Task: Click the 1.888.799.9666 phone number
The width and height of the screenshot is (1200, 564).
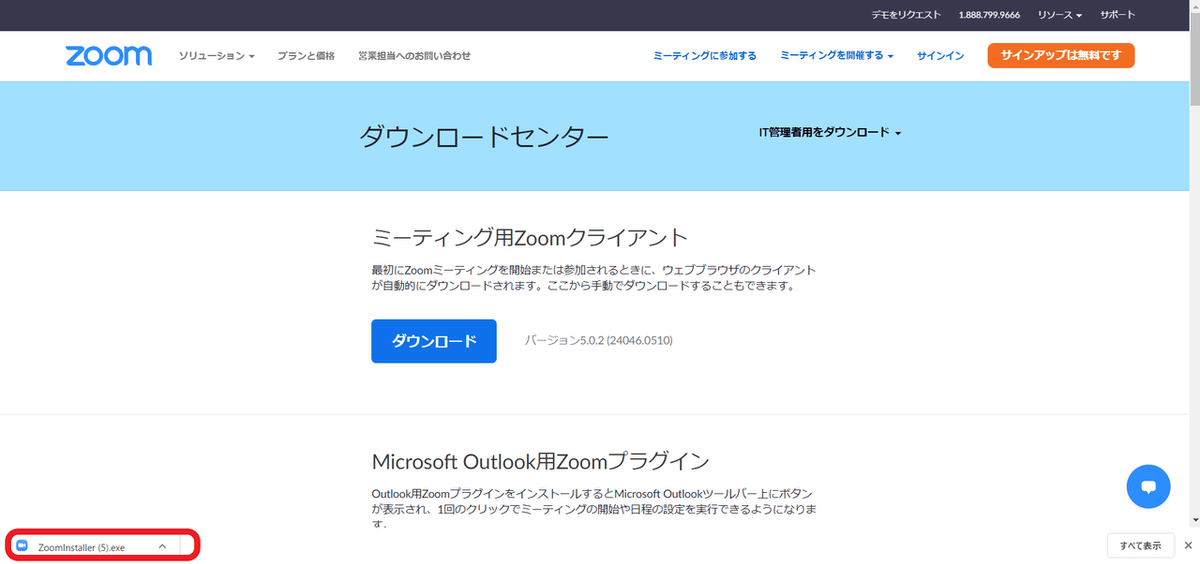Action: coord(990,15)
